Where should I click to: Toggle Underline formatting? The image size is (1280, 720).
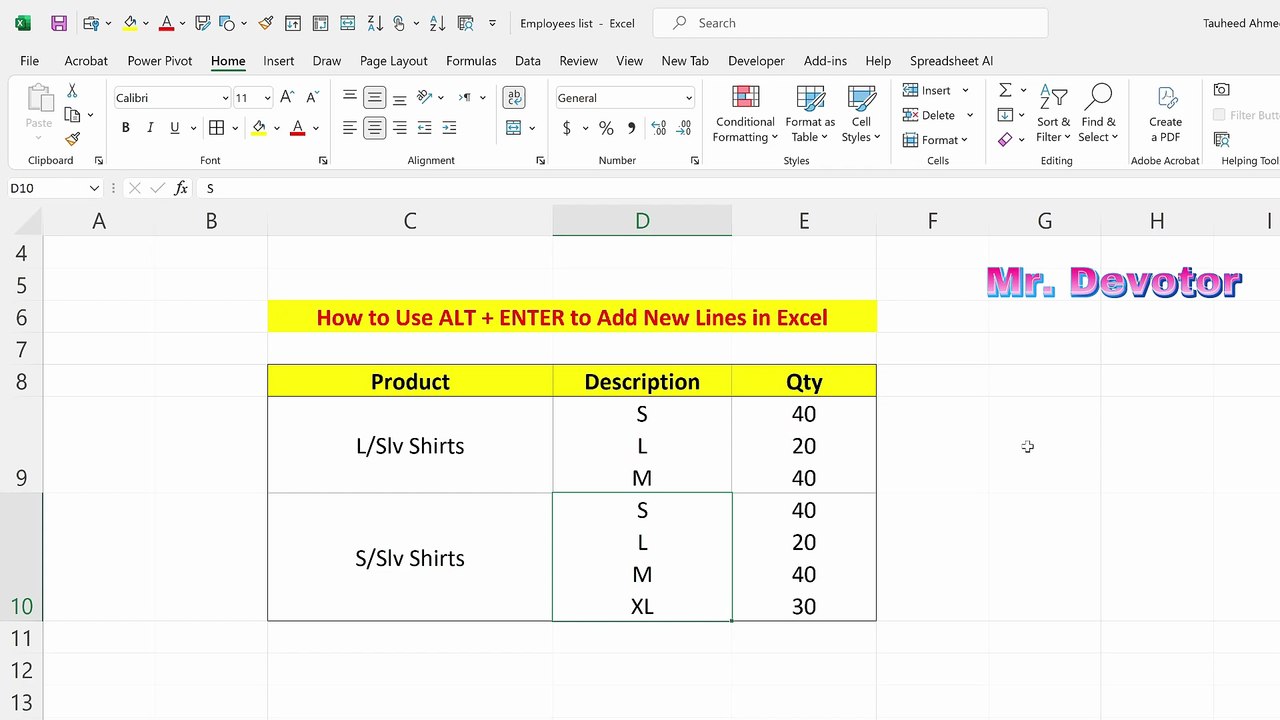pos(175,127)
